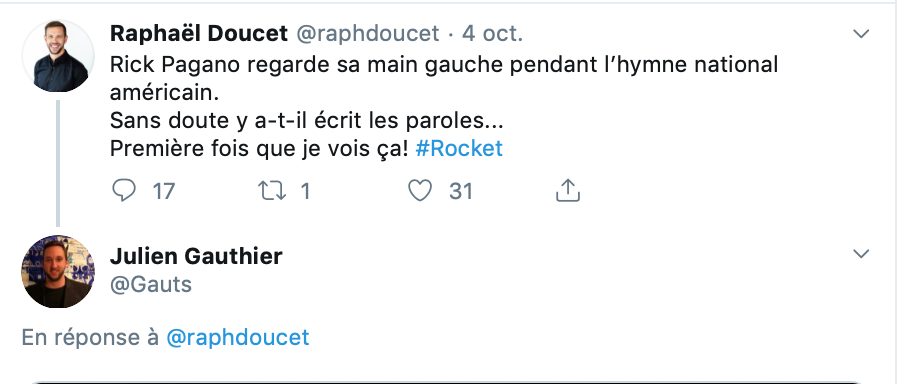
Task: Expand the chevron menu on Raphaël Doucet's tweet
Action: (x=861, y=34)
